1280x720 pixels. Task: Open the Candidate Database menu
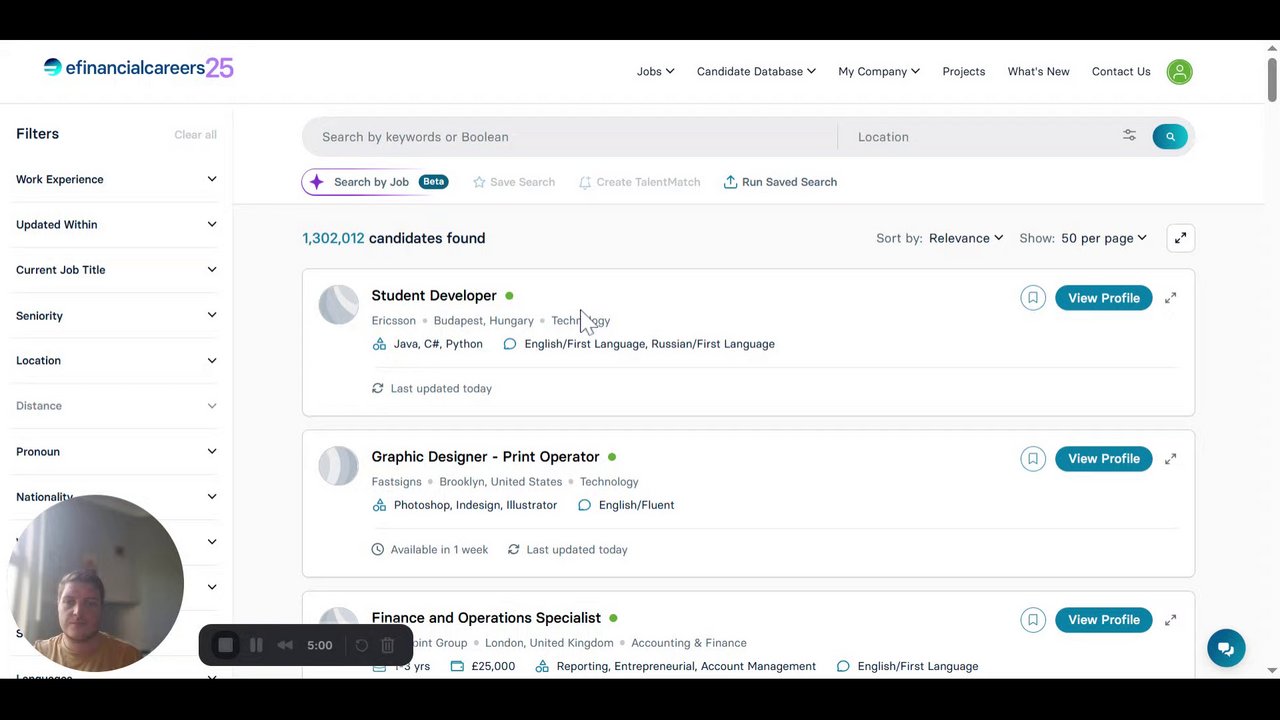pyautogui.click(x=756, y=72)
